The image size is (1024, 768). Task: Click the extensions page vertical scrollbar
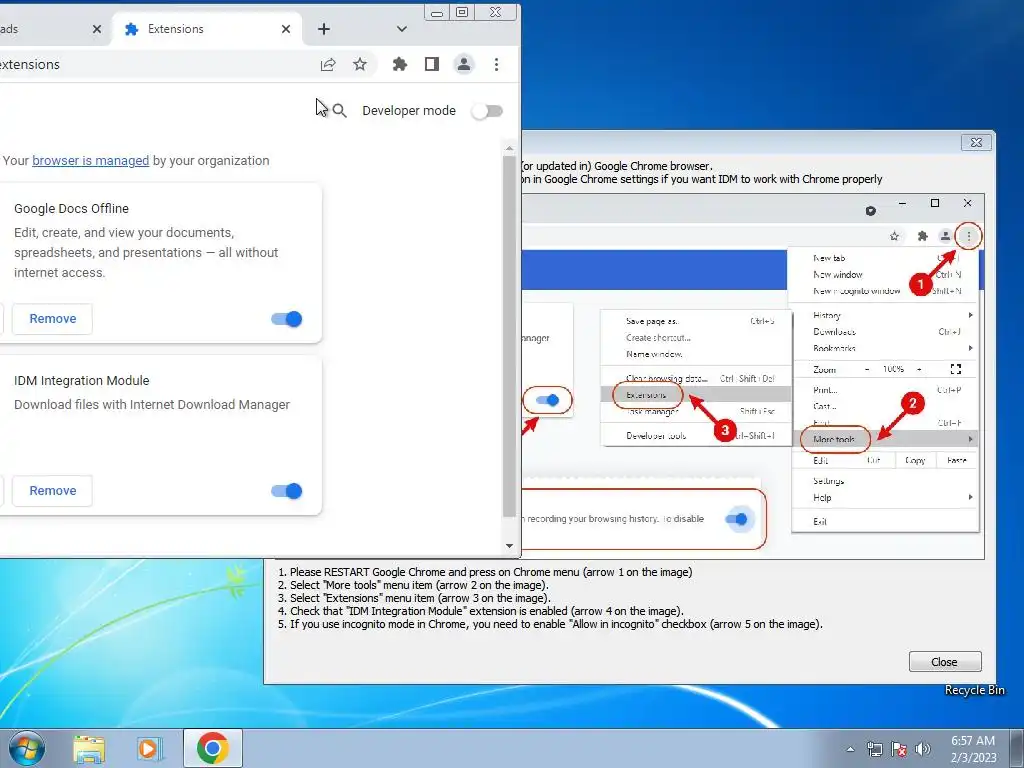509,336
